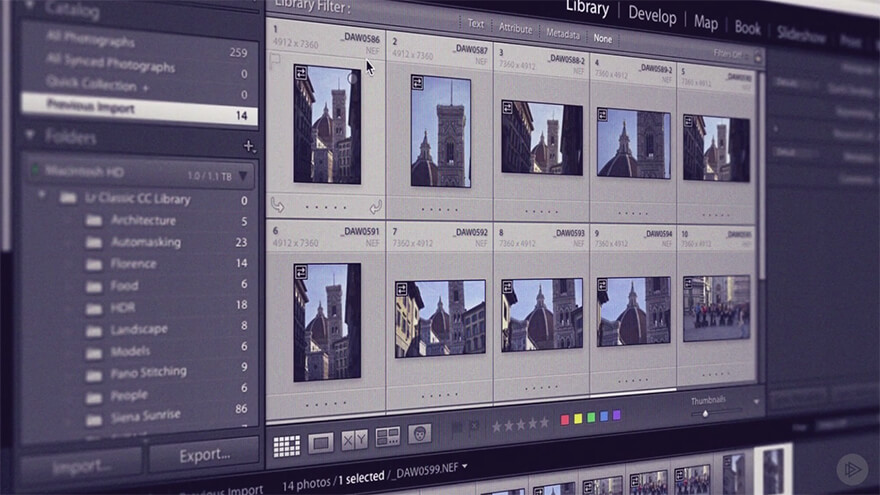Click add folder plus icon
Image resolution: width=880 pixels, height=495 pixels.
point(249,146)
